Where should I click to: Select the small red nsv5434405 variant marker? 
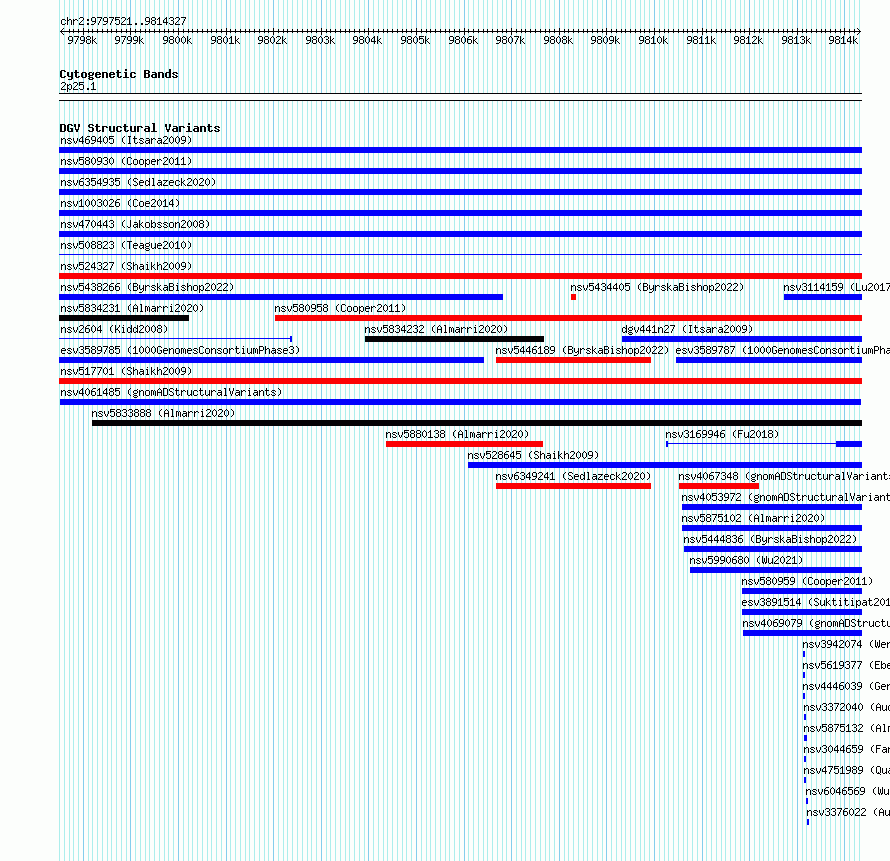point(573,297)
